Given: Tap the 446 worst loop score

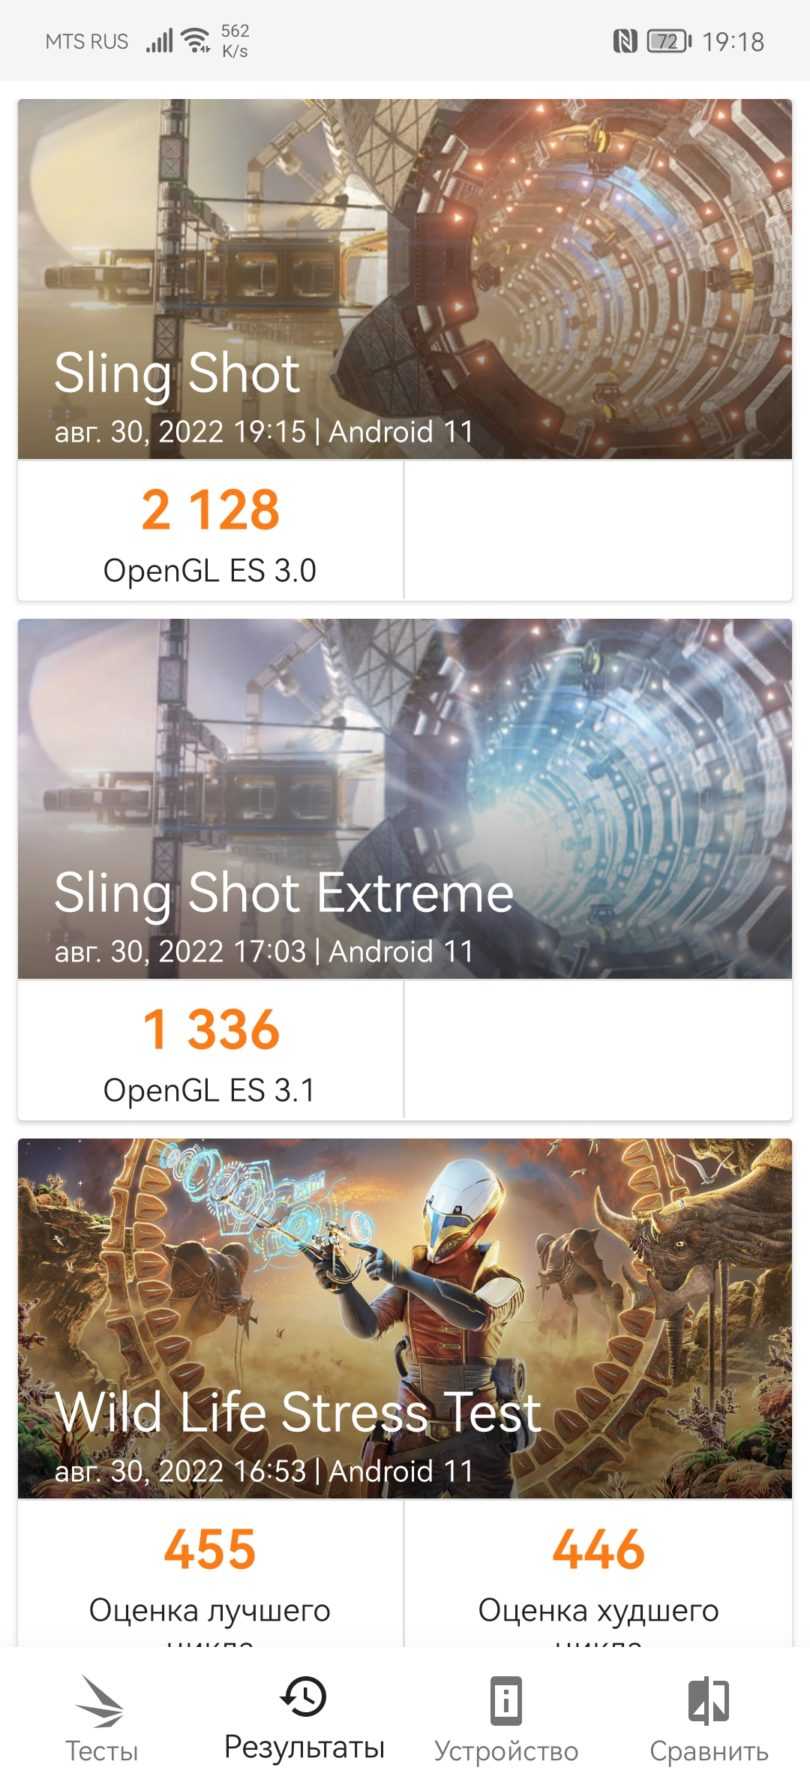Looking at the screenshot, I should (x=598, y=1549).
